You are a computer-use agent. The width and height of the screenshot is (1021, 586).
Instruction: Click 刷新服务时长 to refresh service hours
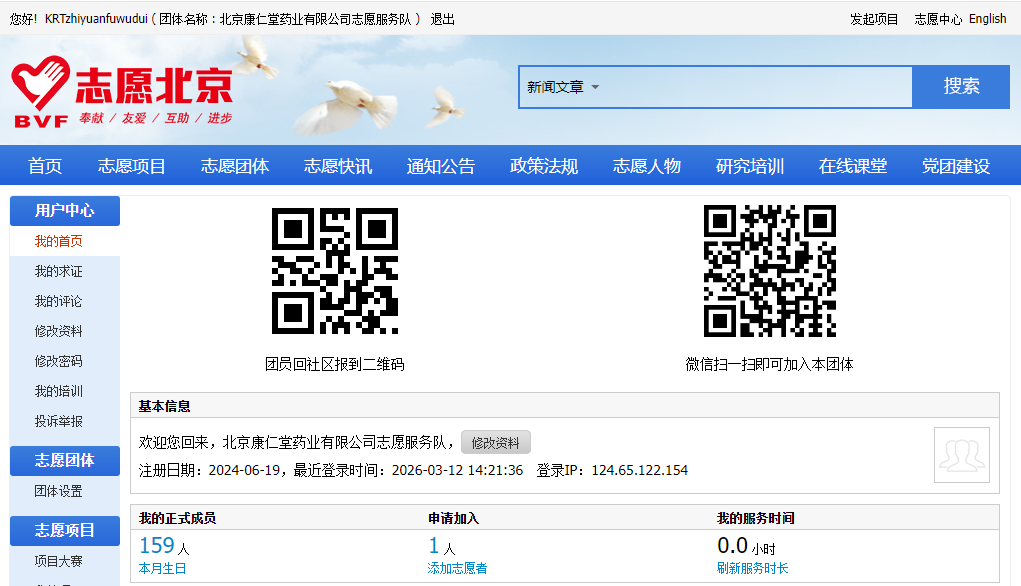[x=752, y=568]
